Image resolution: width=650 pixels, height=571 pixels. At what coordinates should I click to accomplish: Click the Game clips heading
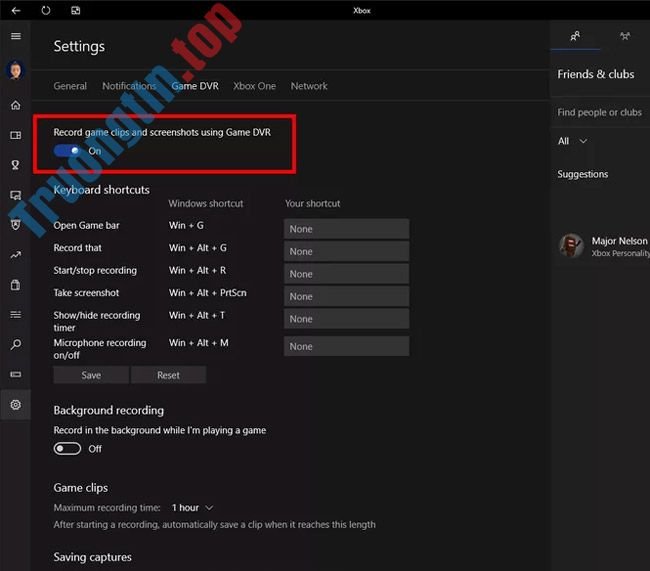click(80, 488)
